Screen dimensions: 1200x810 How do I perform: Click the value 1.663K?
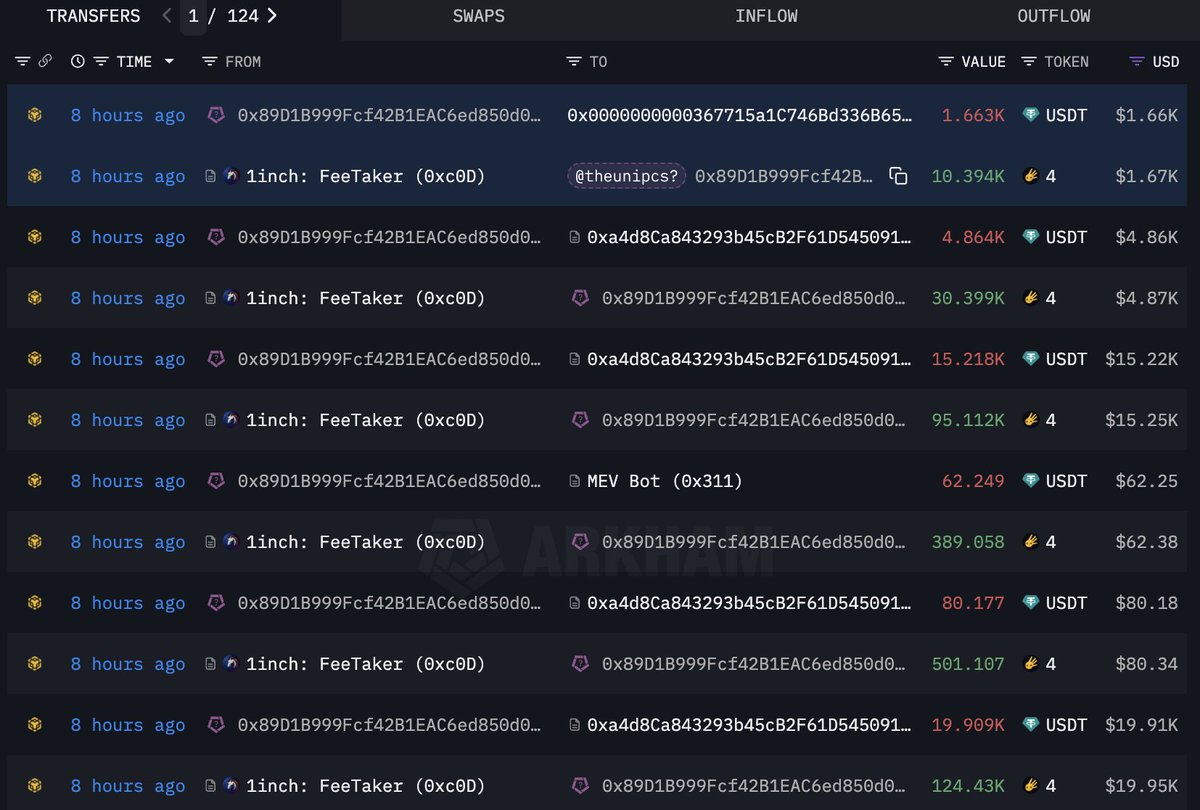[x=973, y=115]
